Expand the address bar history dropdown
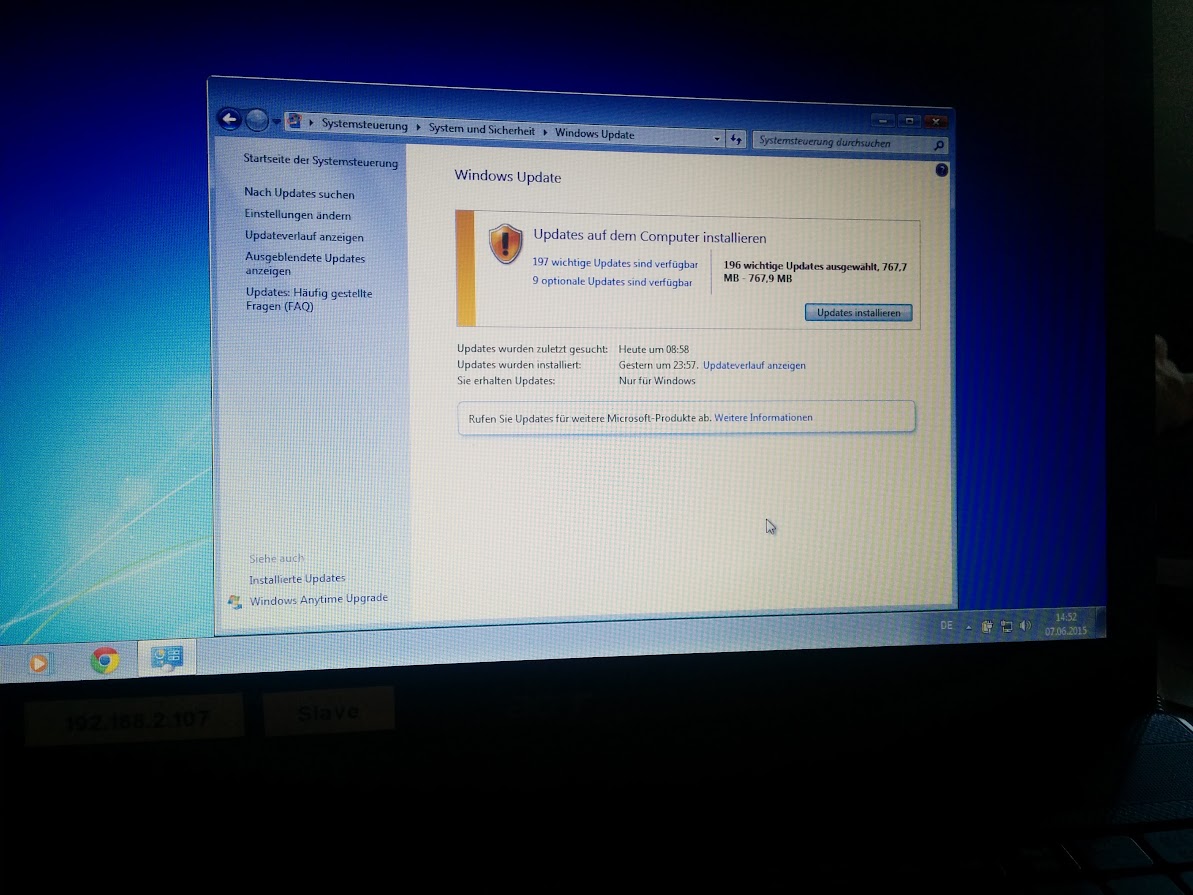The width and height of the screenshot is (1193, 895). 717,139
